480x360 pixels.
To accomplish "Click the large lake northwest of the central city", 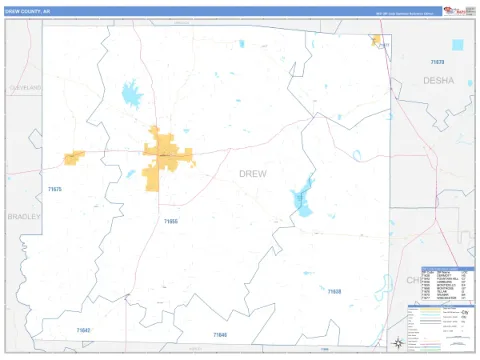I will pyautogui.click(x=132, y=94).
